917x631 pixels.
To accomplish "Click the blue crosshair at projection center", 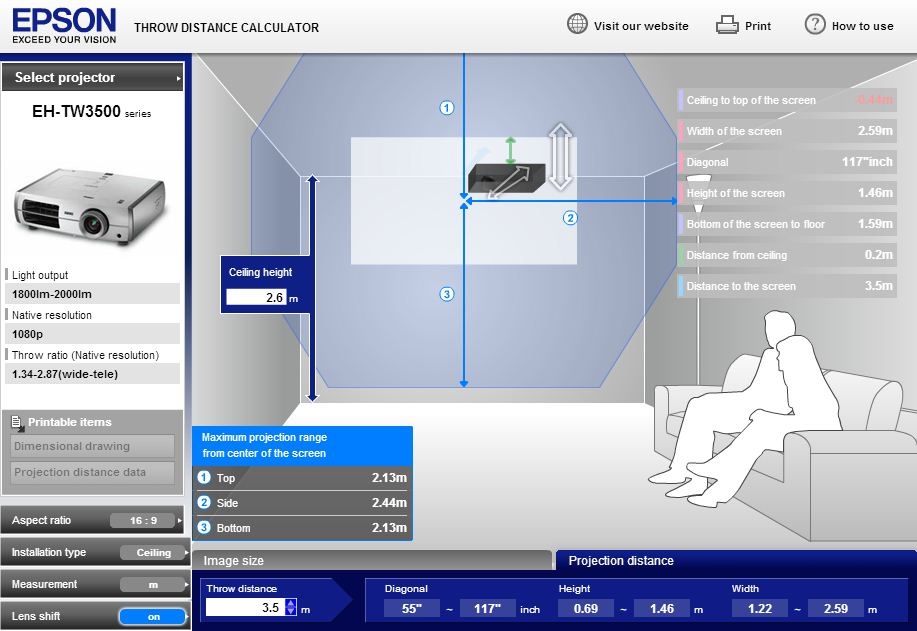I will 465,201.
